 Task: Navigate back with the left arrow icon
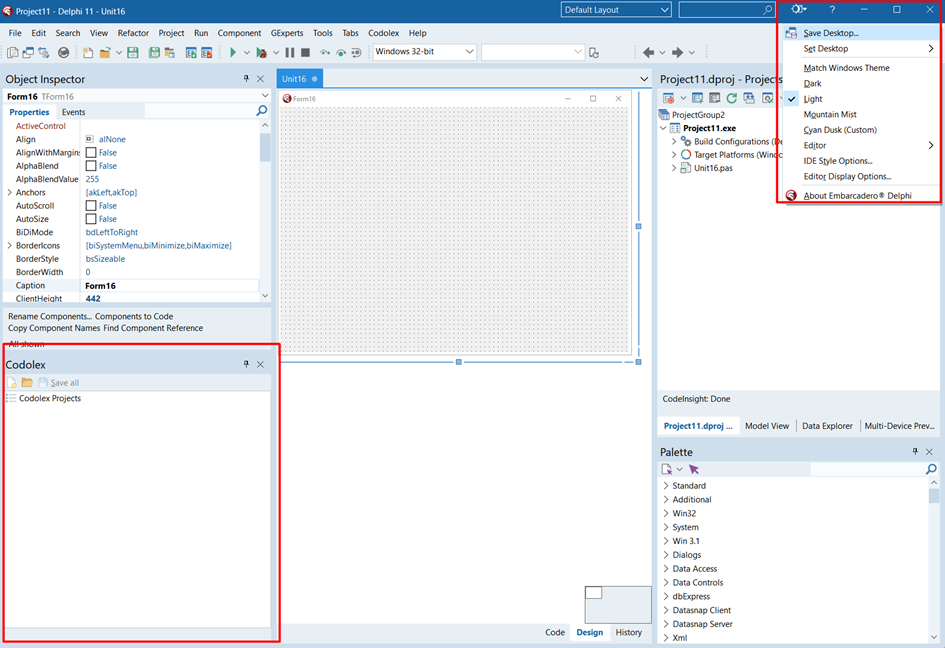point(648,52)
